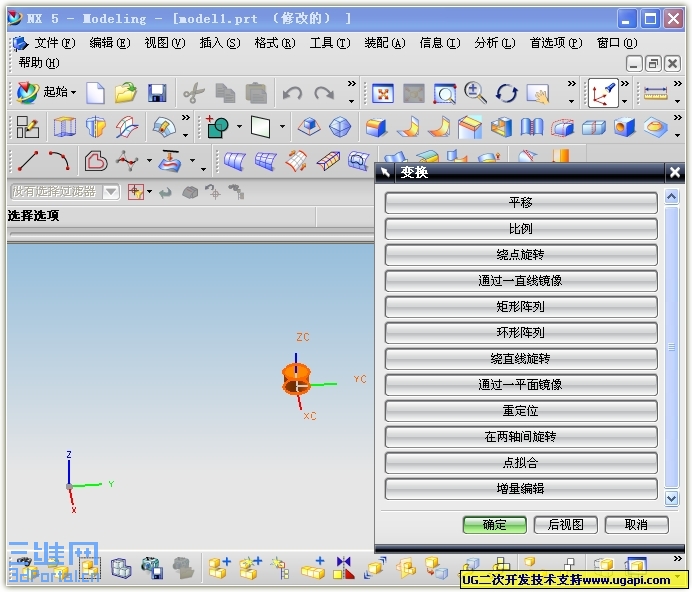Open the 帮助(H) menu
This screenshot has width=692, height=592.
[x=39, y=63]
